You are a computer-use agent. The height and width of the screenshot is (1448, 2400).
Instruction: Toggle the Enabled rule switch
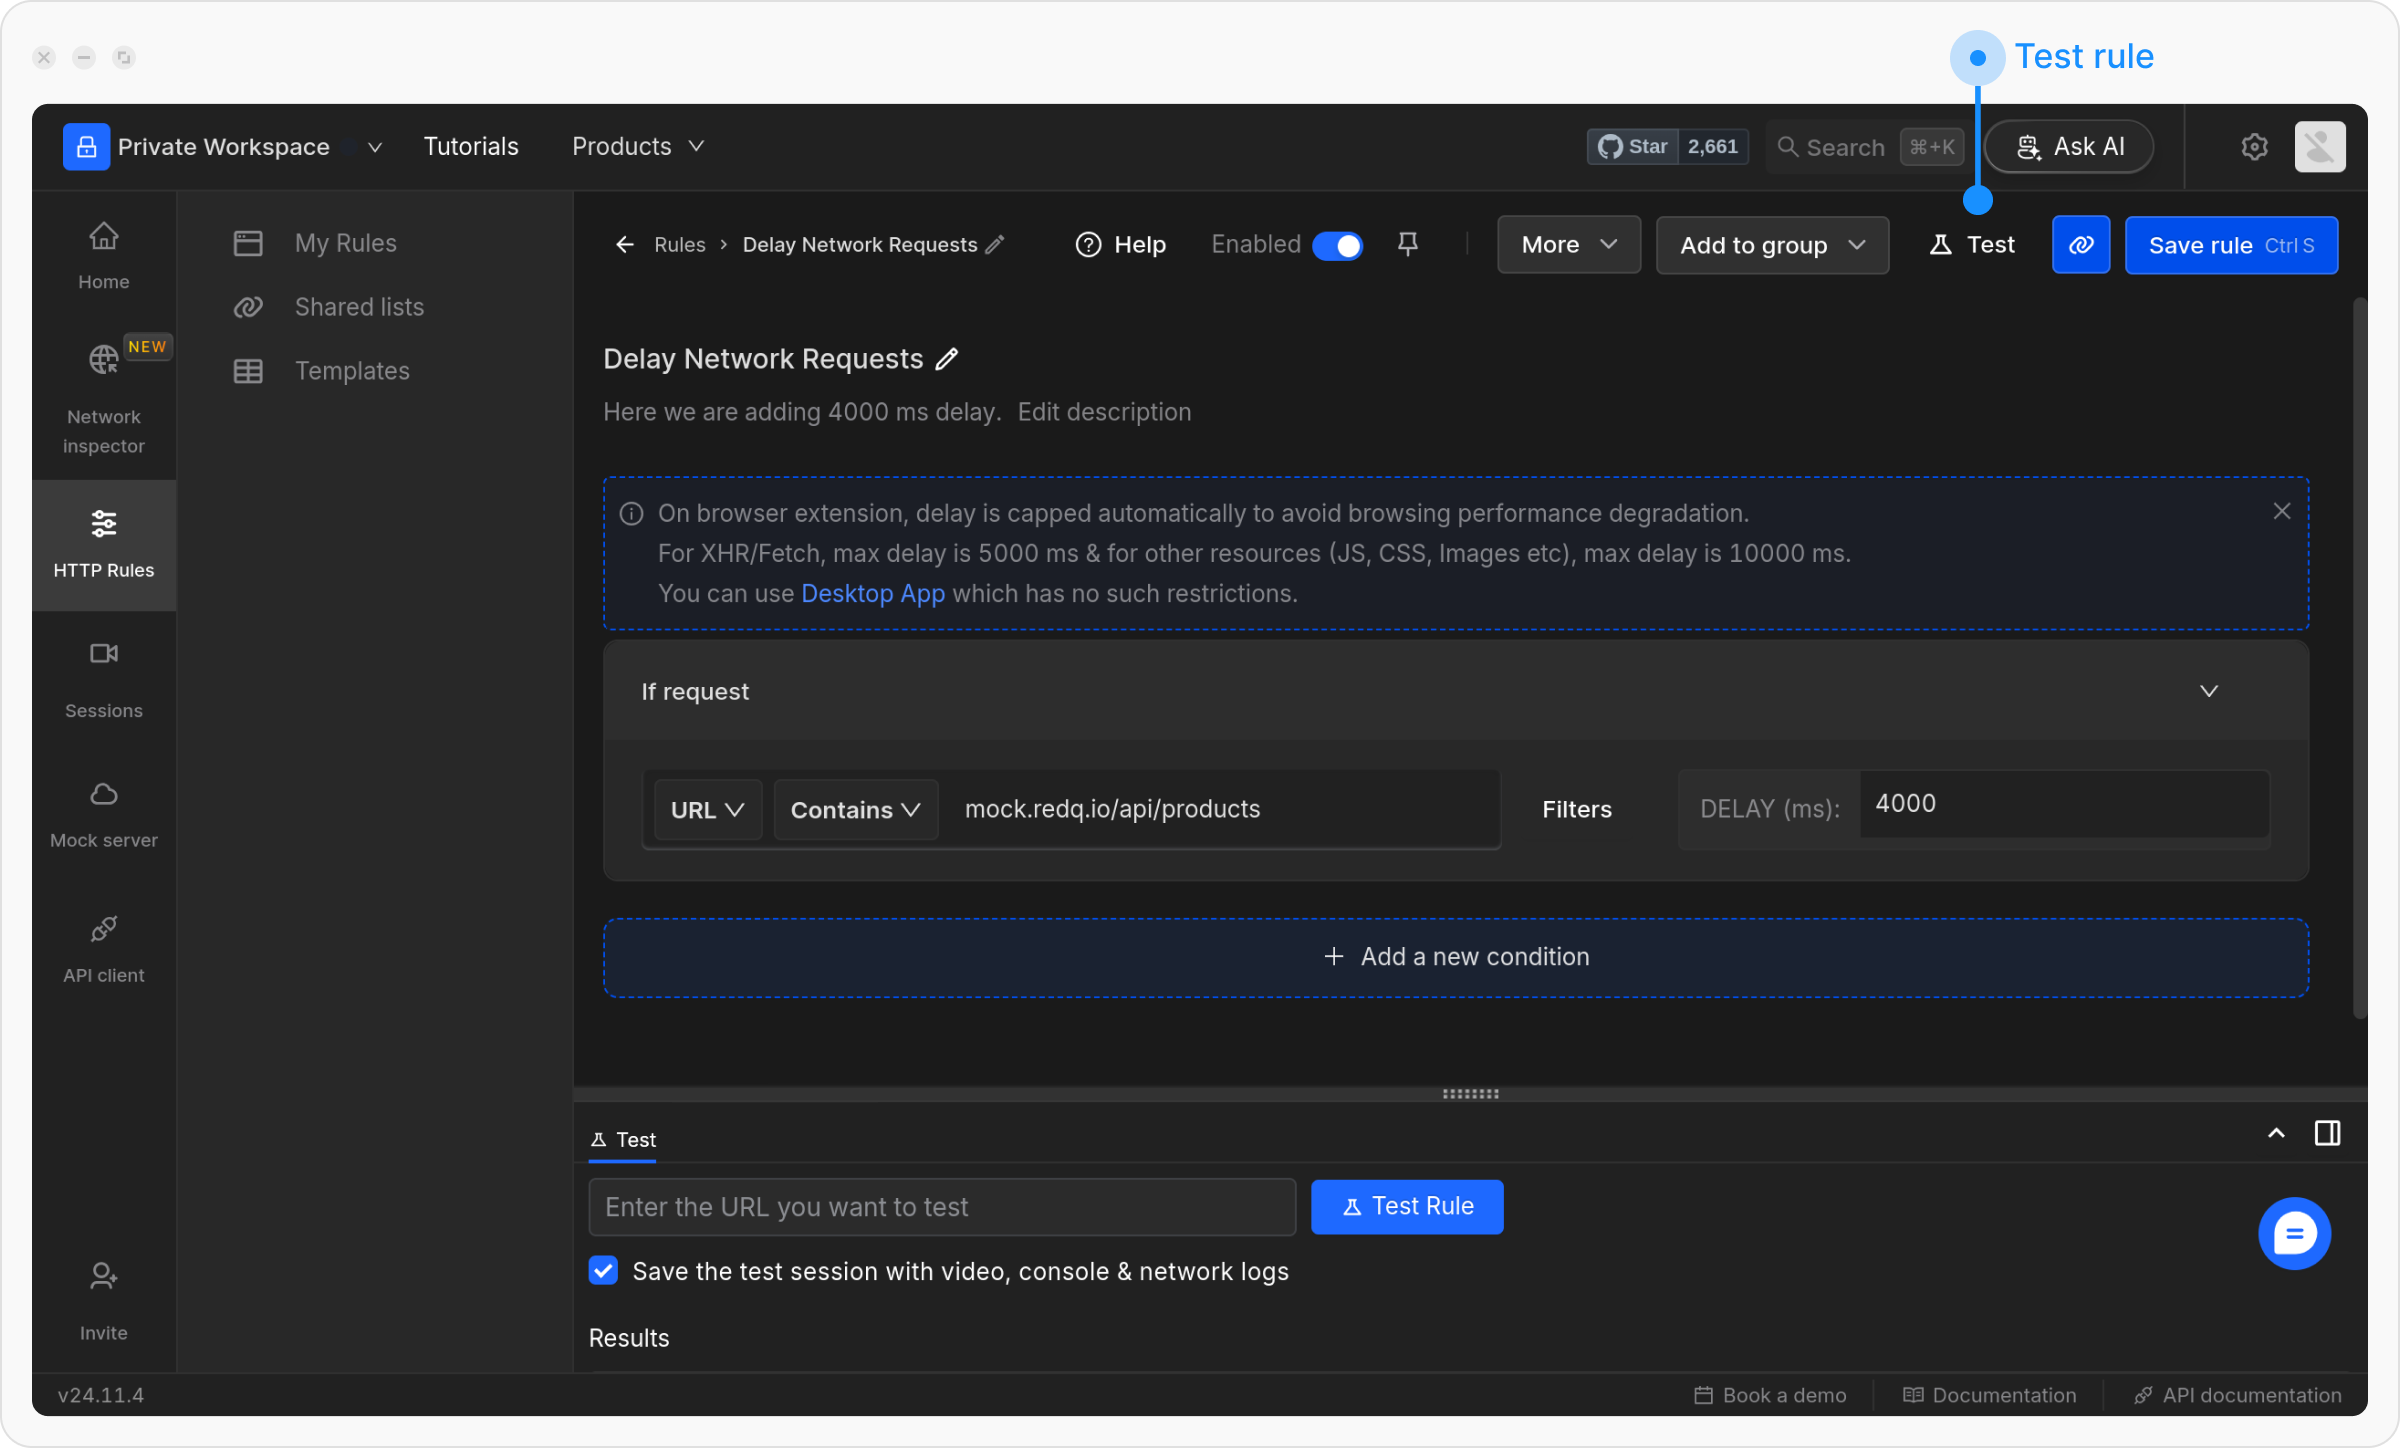1336,245
